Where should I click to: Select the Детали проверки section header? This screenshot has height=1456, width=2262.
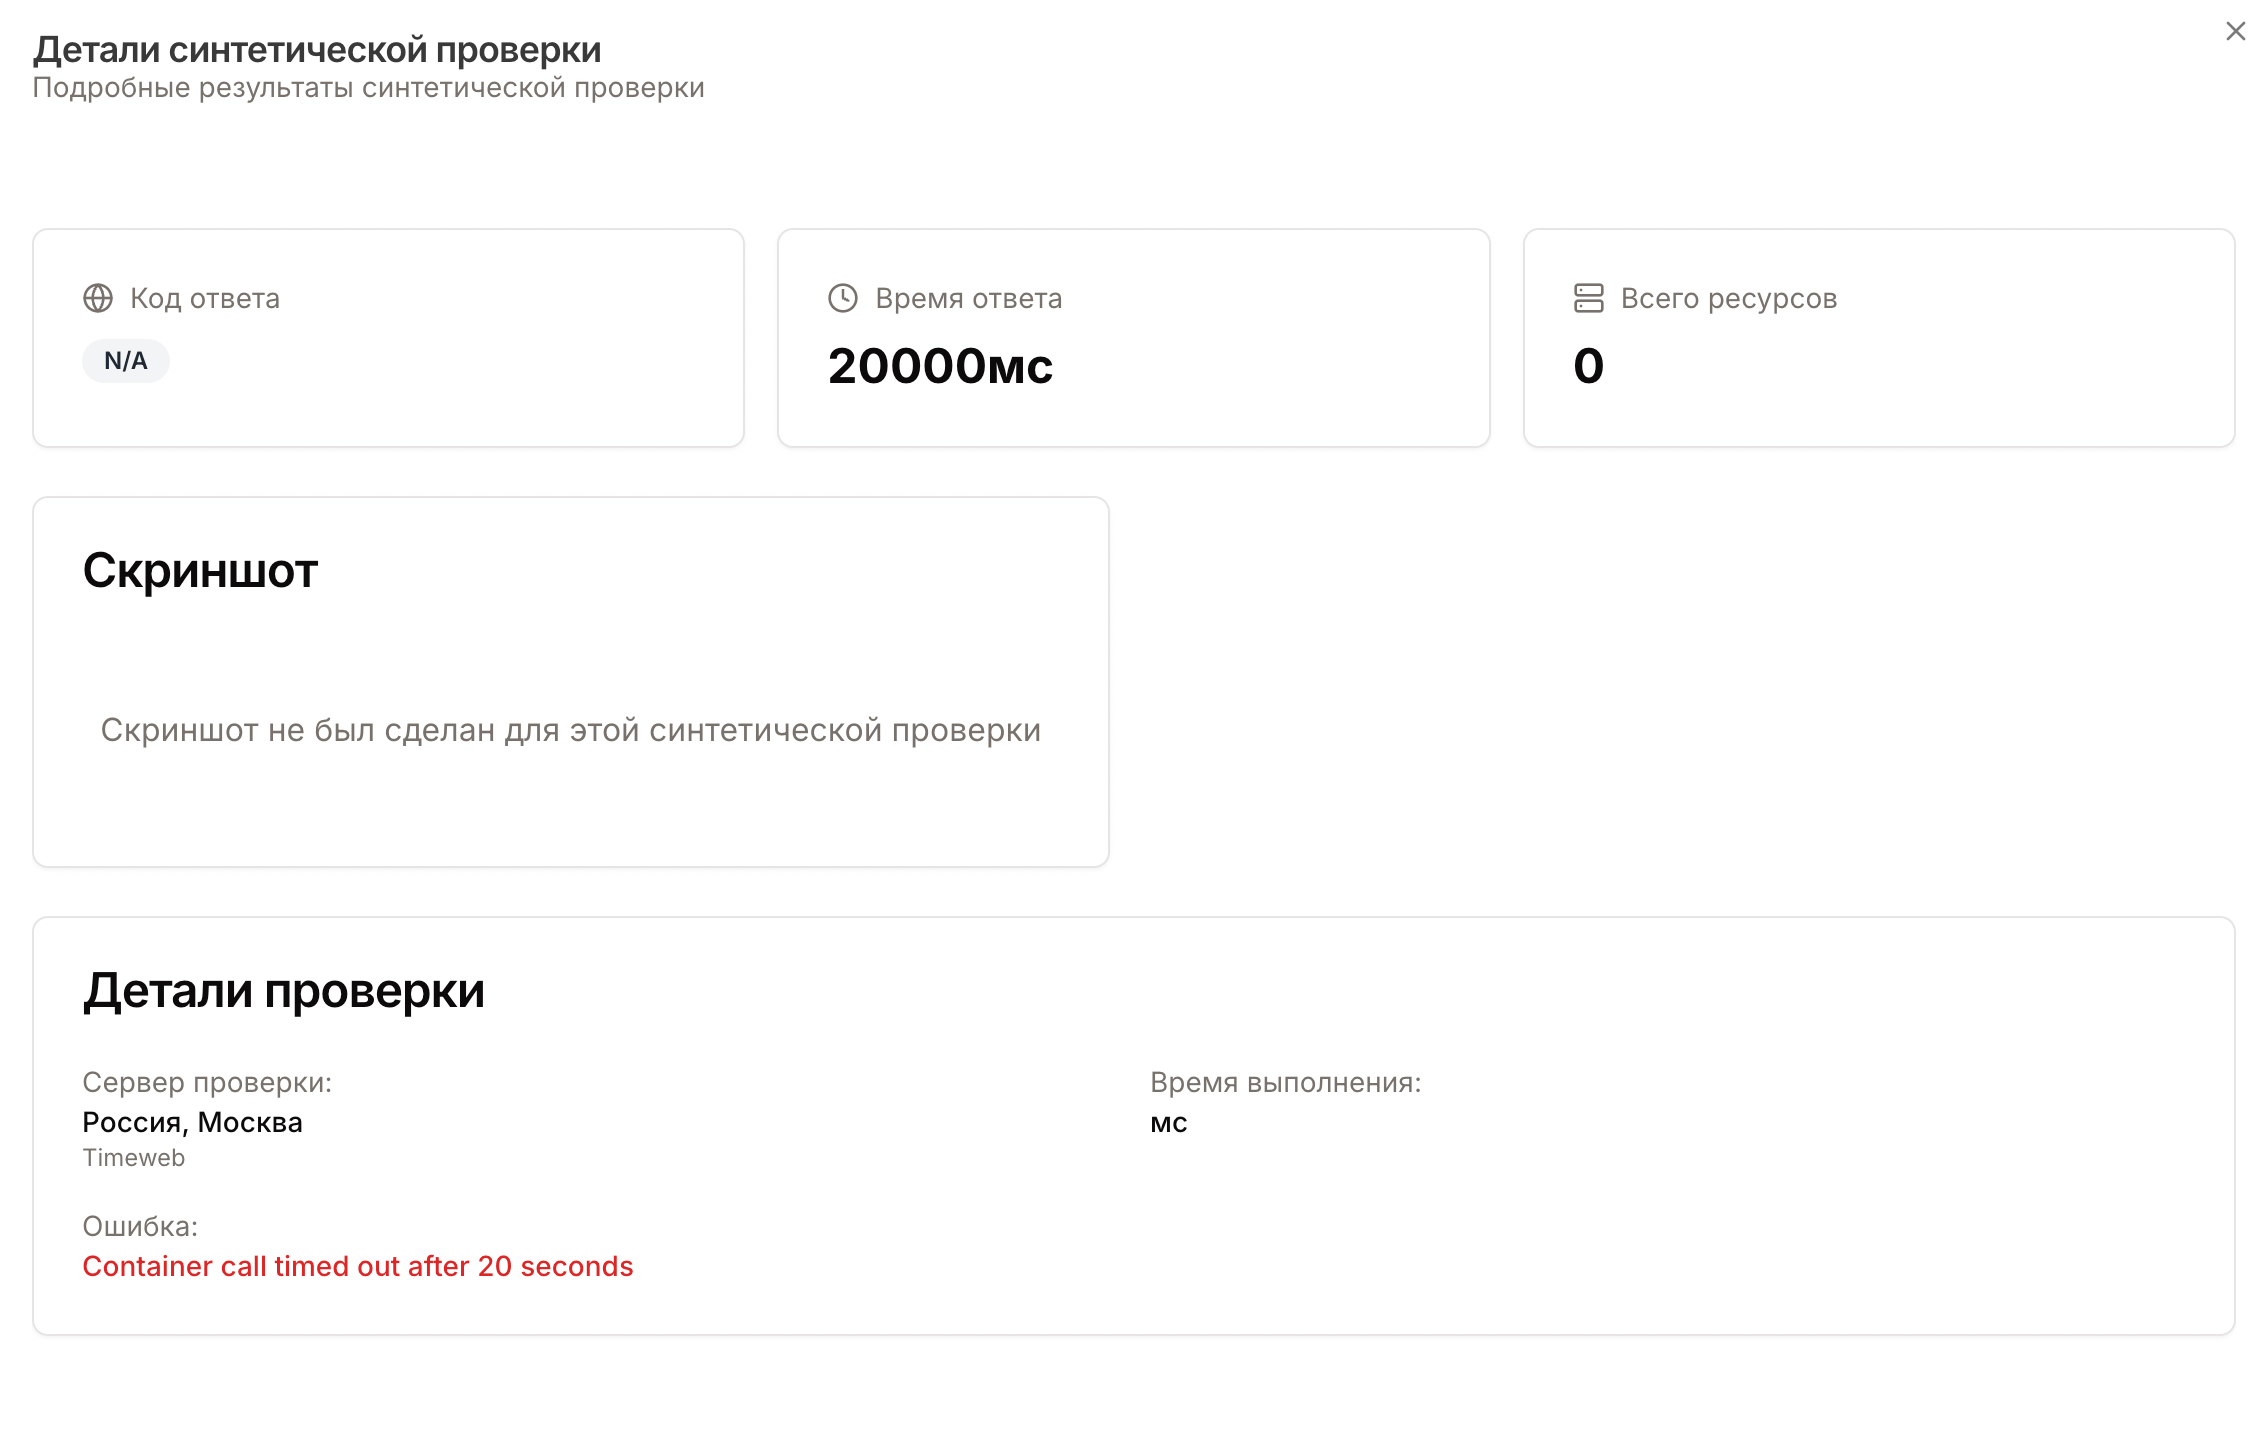[284, 991]
